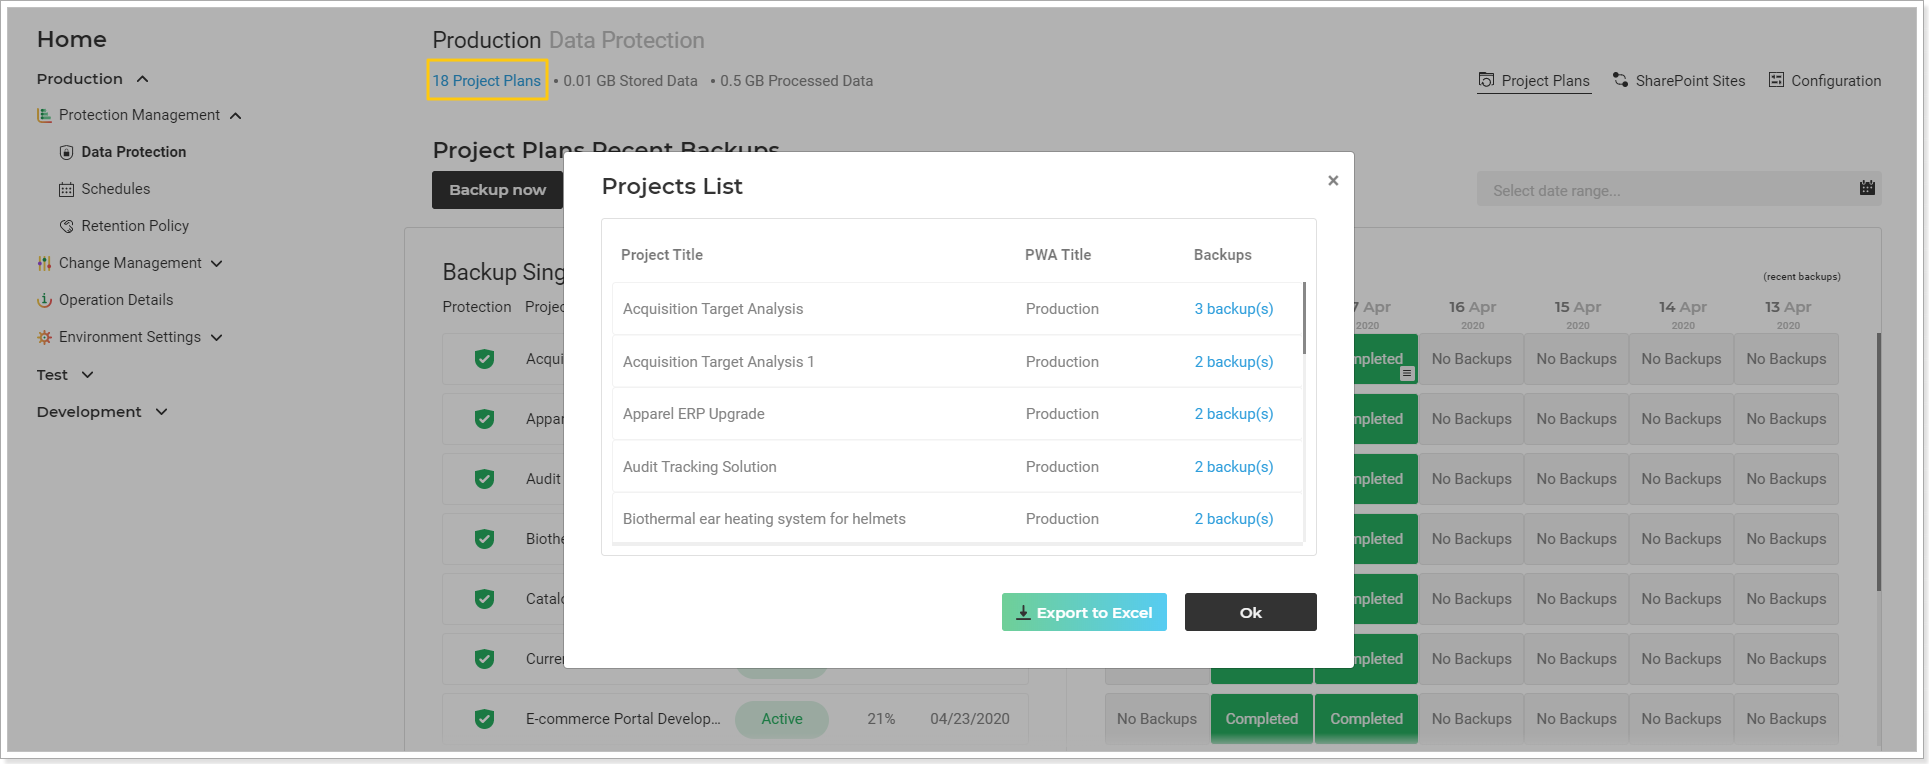The height and width of the screenshot is (764, 1929).
Task: Open Retention Policy in the sidebar
Action: 135,226
